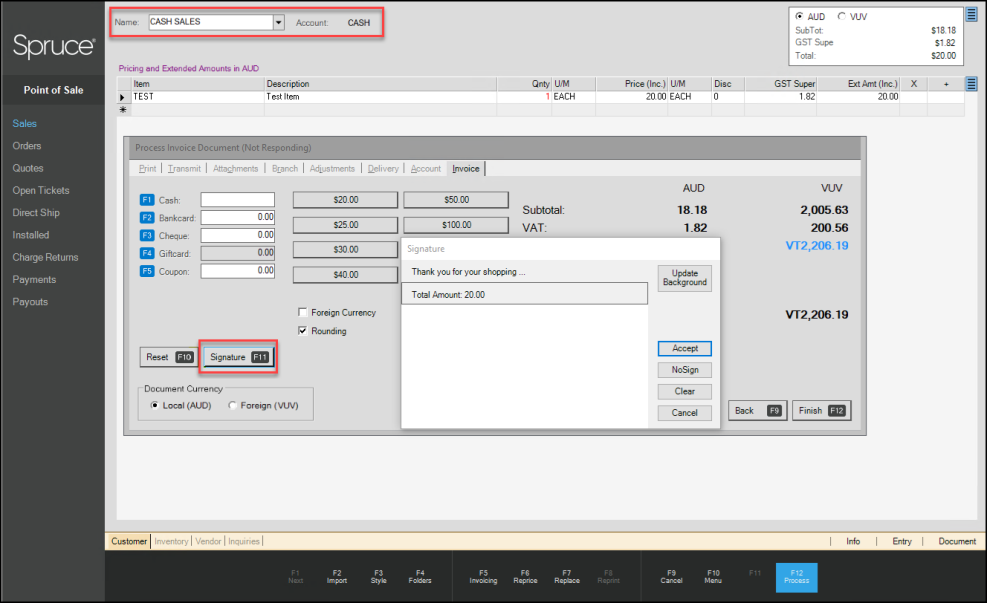The width and height of the screenshot is (987, 603).
Task: Open the Adjustments tab
Action: pos(332,169)
